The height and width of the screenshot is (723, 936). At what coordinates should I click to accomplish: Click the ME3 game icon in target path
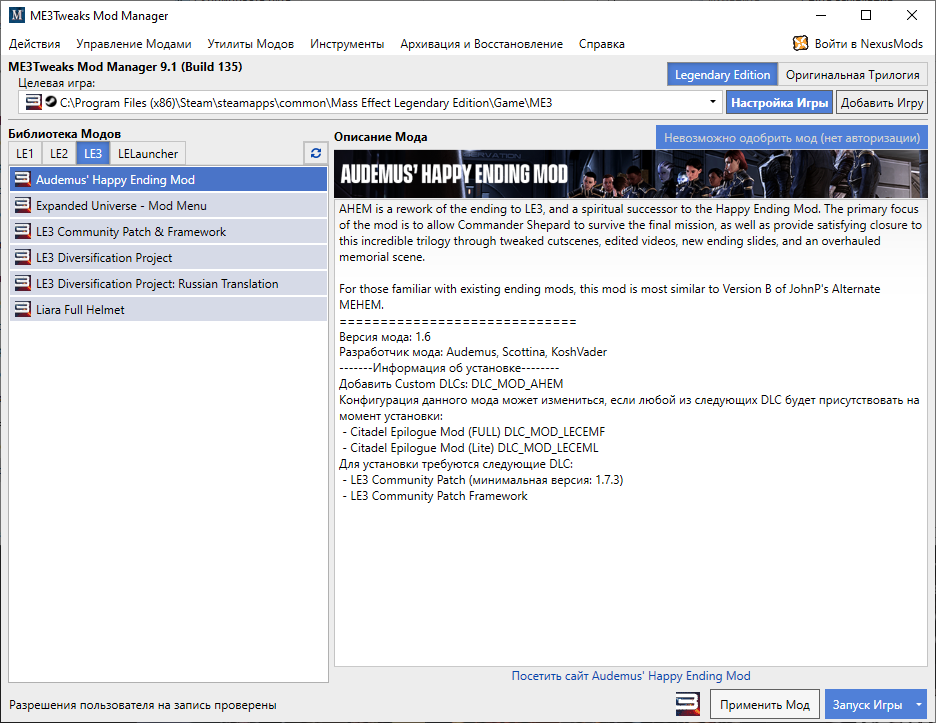(x=34, y=102)
